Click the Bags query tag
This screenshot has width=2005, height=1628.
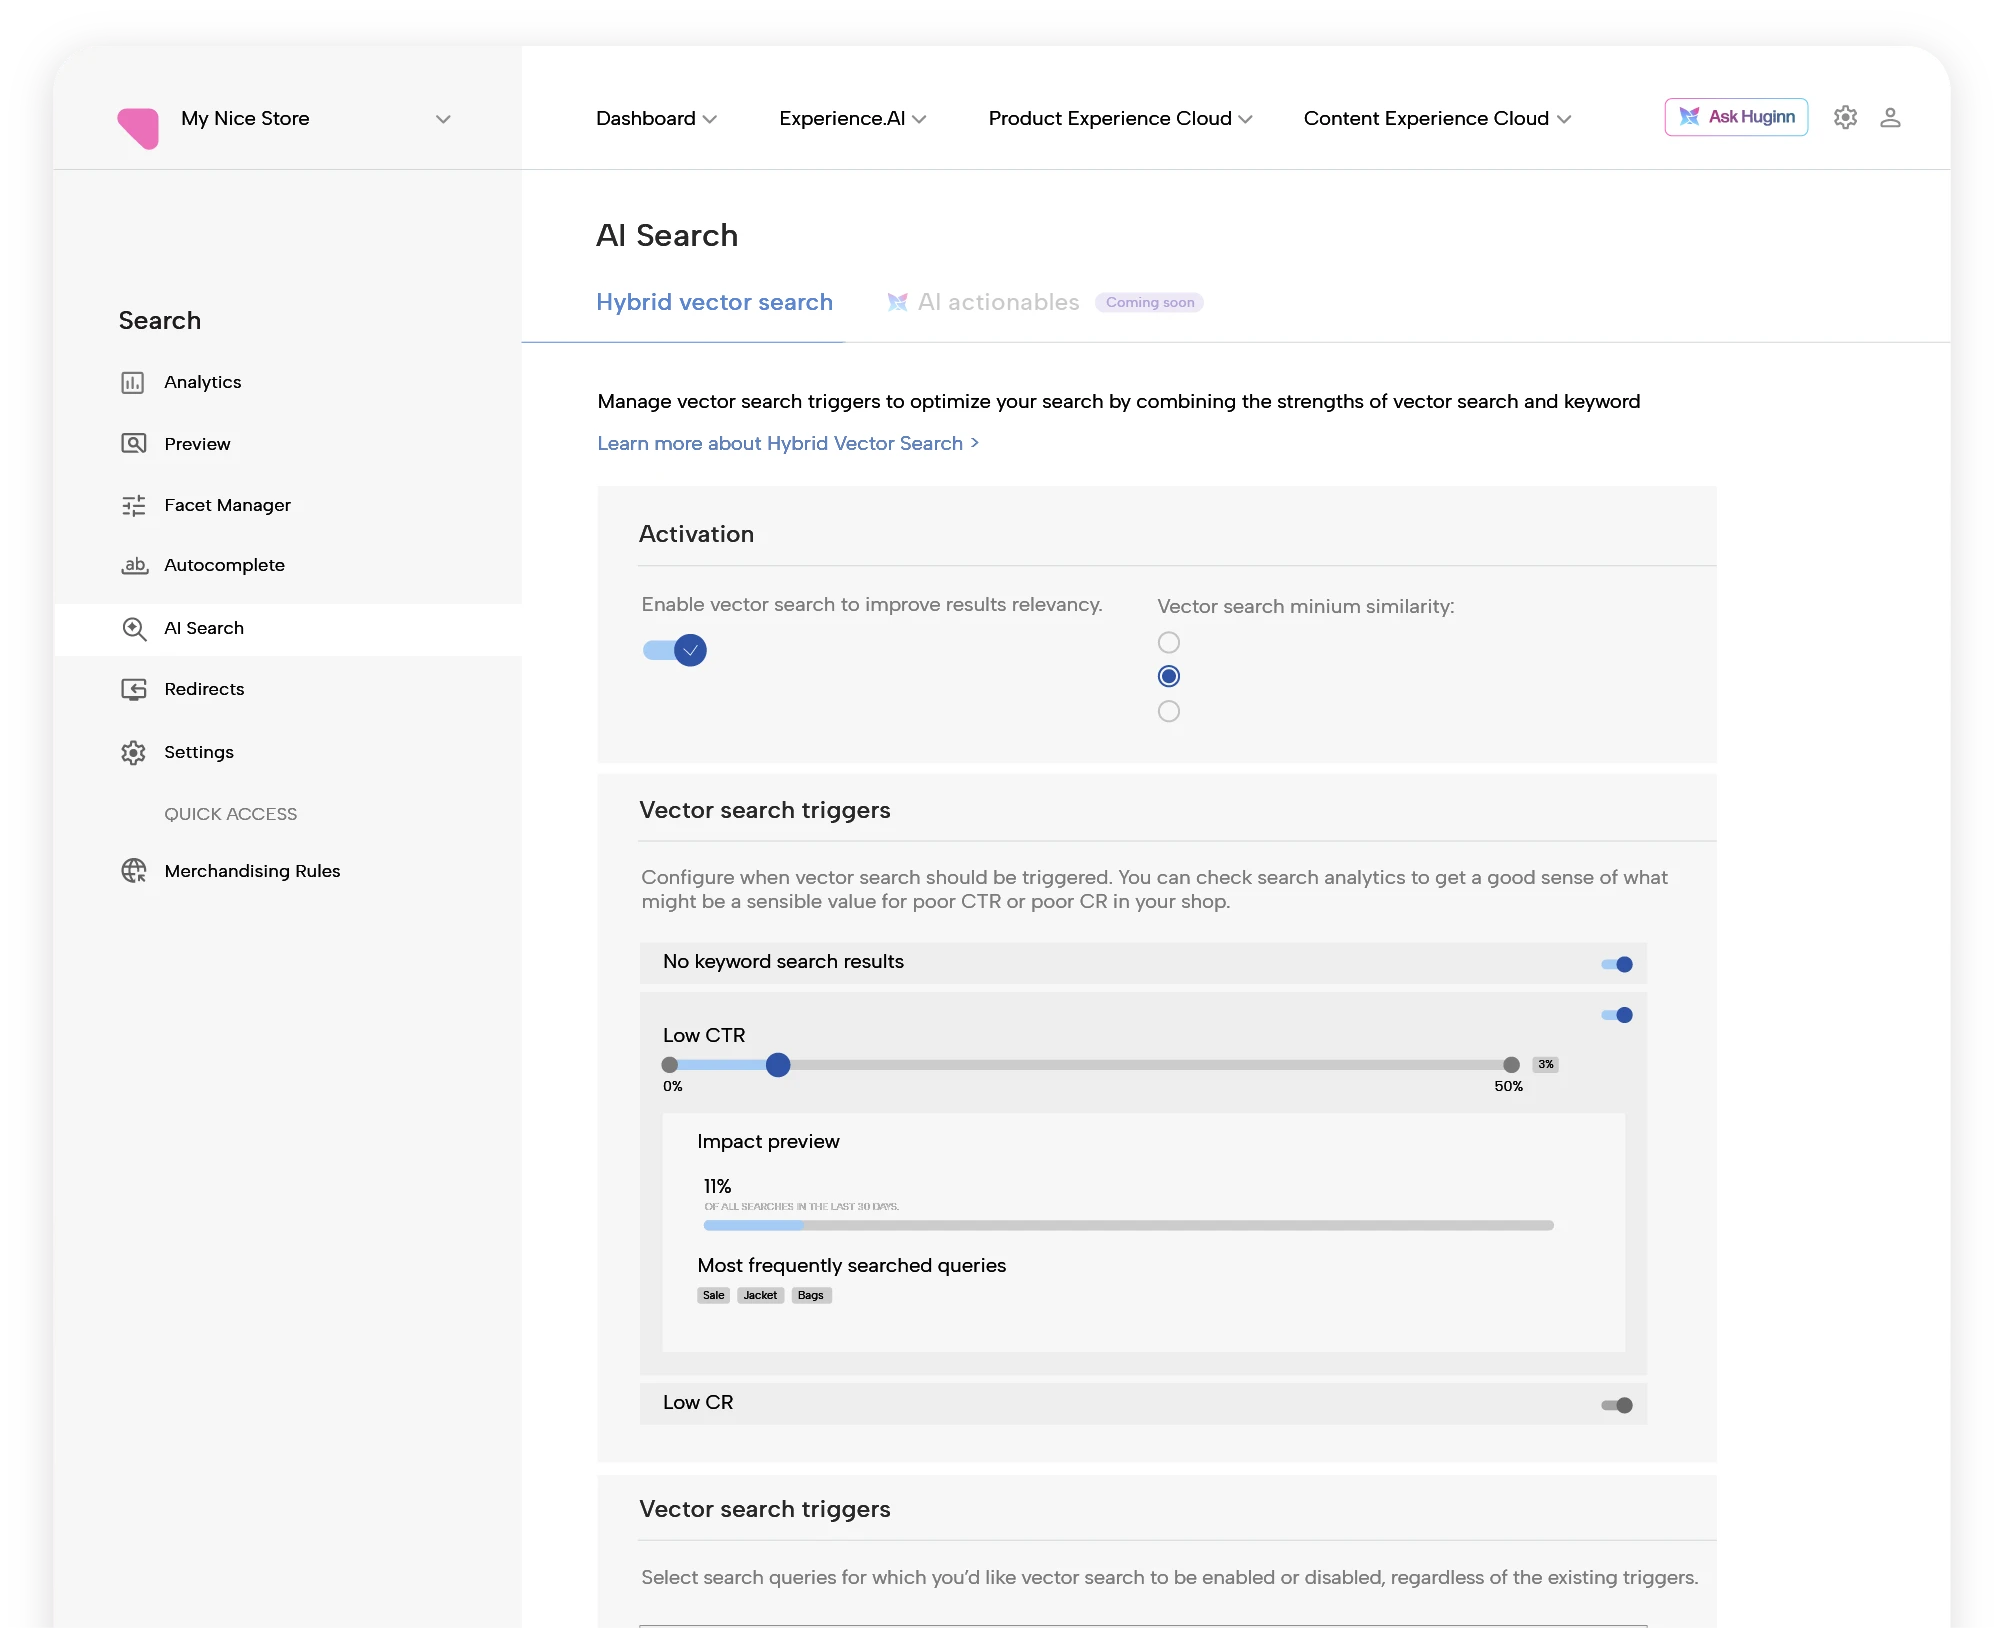point(811,1296)
